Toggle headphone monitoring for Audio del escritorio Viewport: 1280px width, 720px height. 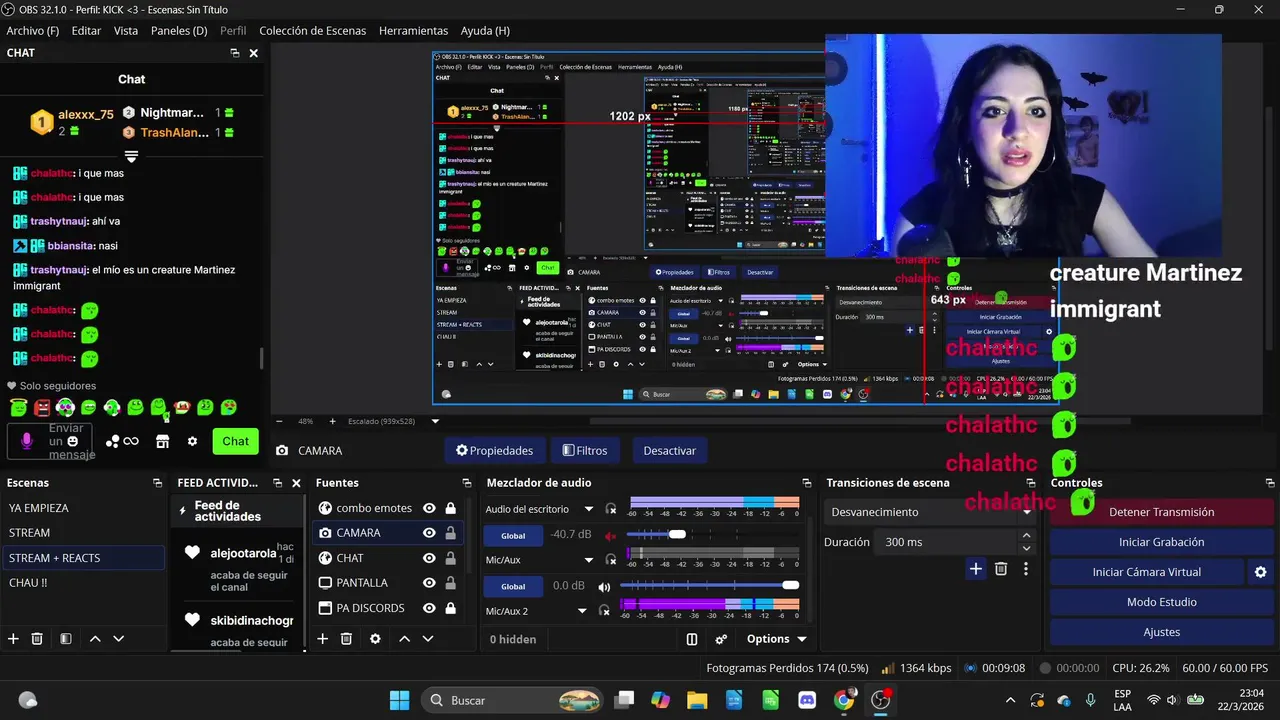tap(611, 509)
